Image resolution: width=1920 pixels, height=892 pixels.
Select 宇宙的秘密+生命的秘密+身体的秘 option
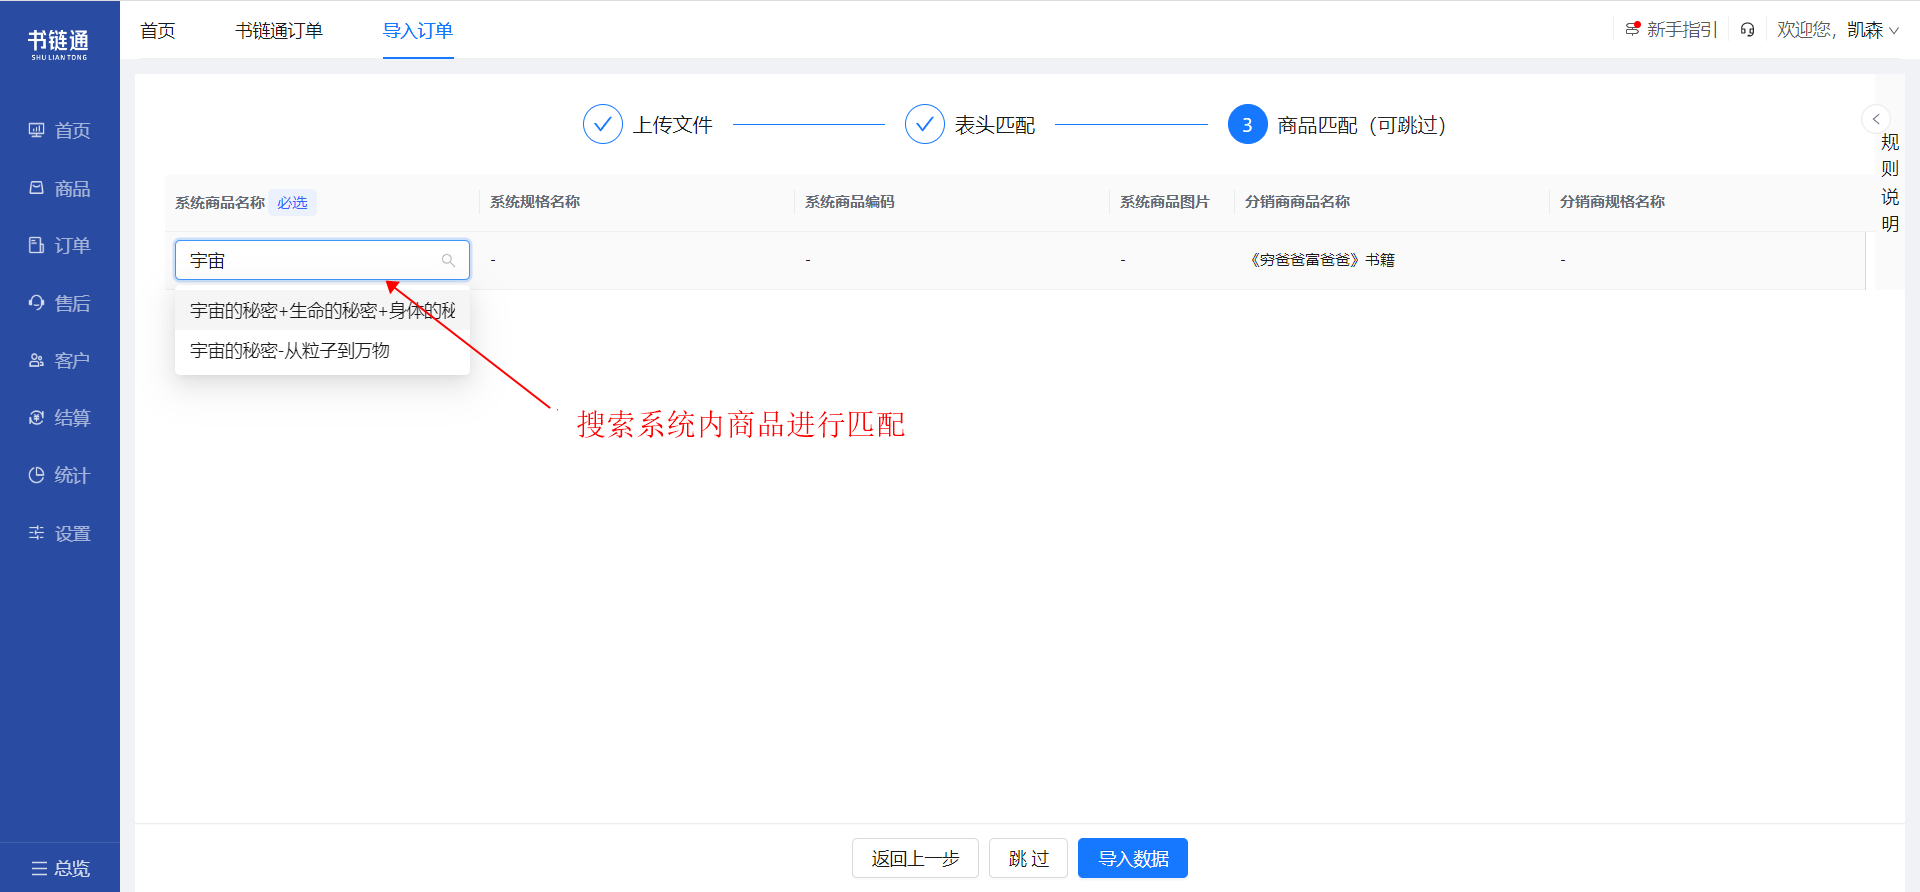(322, 311)
